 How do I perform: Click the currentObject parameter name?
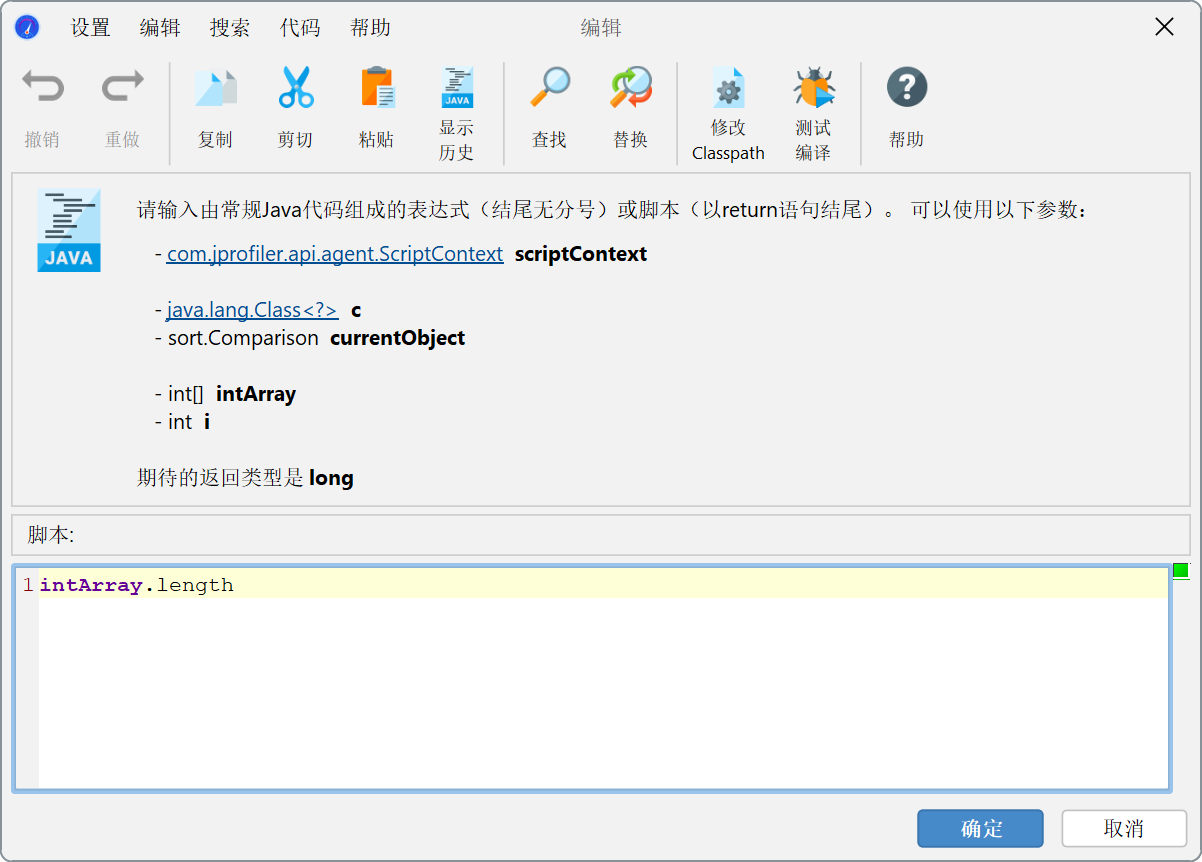[398, 338]
